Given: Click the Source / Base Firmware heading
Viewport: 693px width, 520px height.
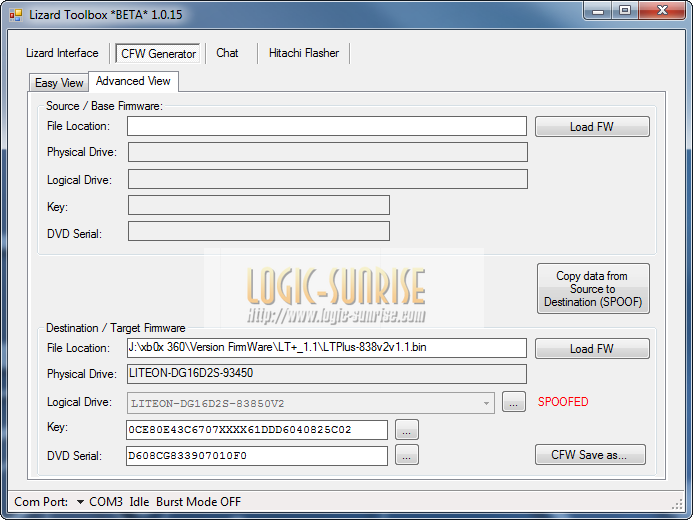Looking at the screenshot, I should click(x=104, y=106).
